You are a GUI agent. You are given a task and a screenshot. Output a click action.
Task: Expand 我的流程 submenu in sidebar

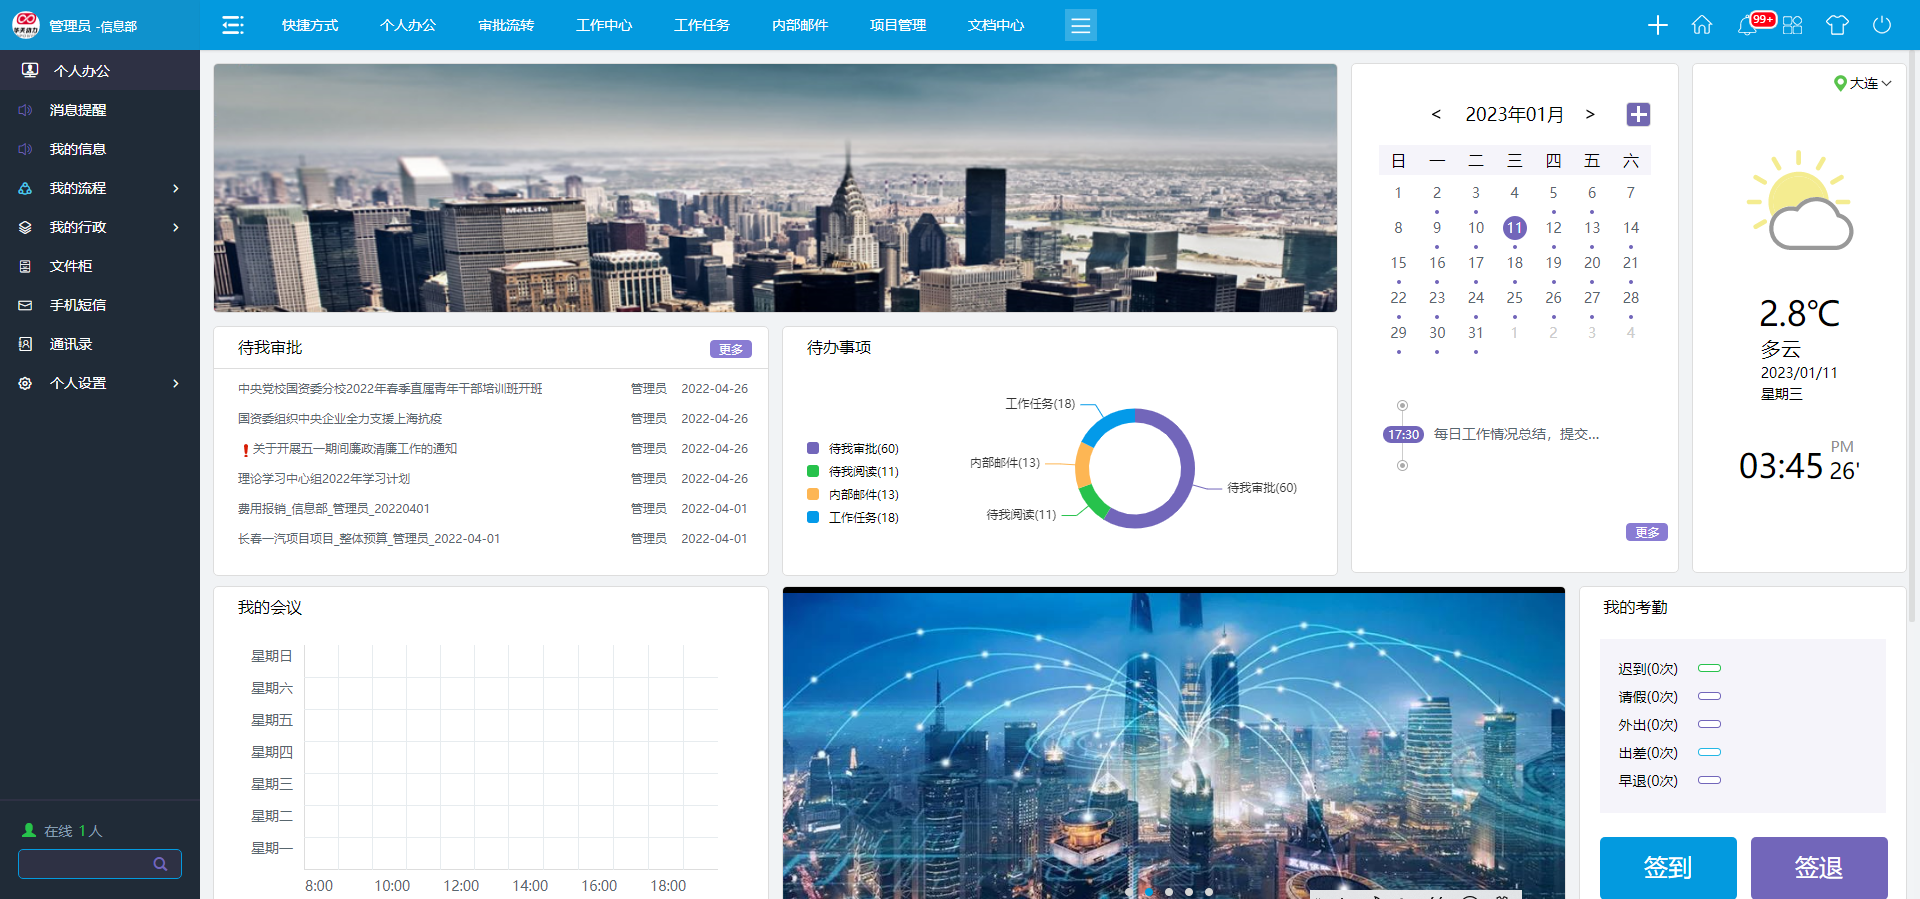[100, 188]
